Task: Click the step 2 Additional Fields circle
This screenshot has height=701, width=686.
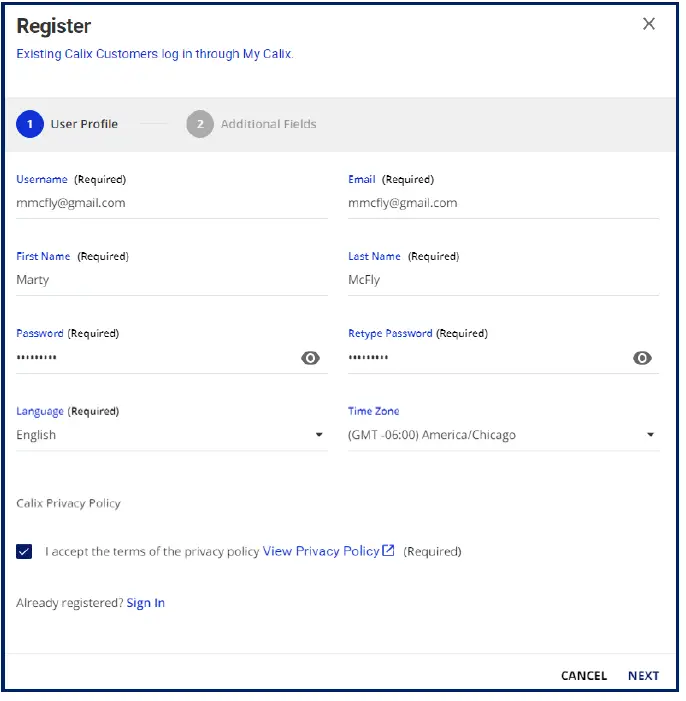Action: click(200, 125)
